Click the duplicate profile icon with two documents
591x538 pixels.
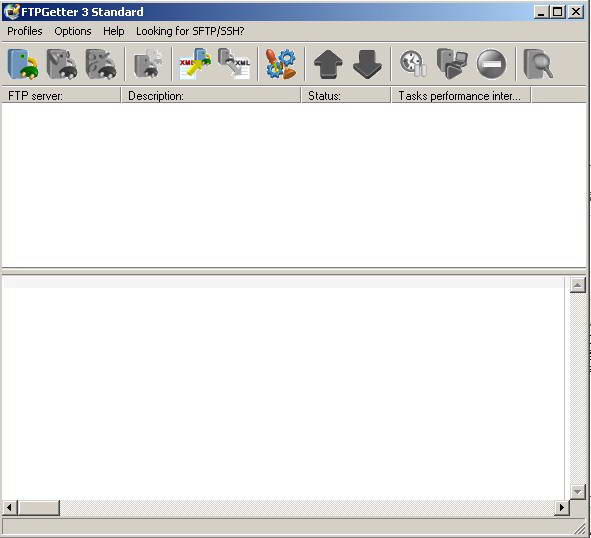149,64
